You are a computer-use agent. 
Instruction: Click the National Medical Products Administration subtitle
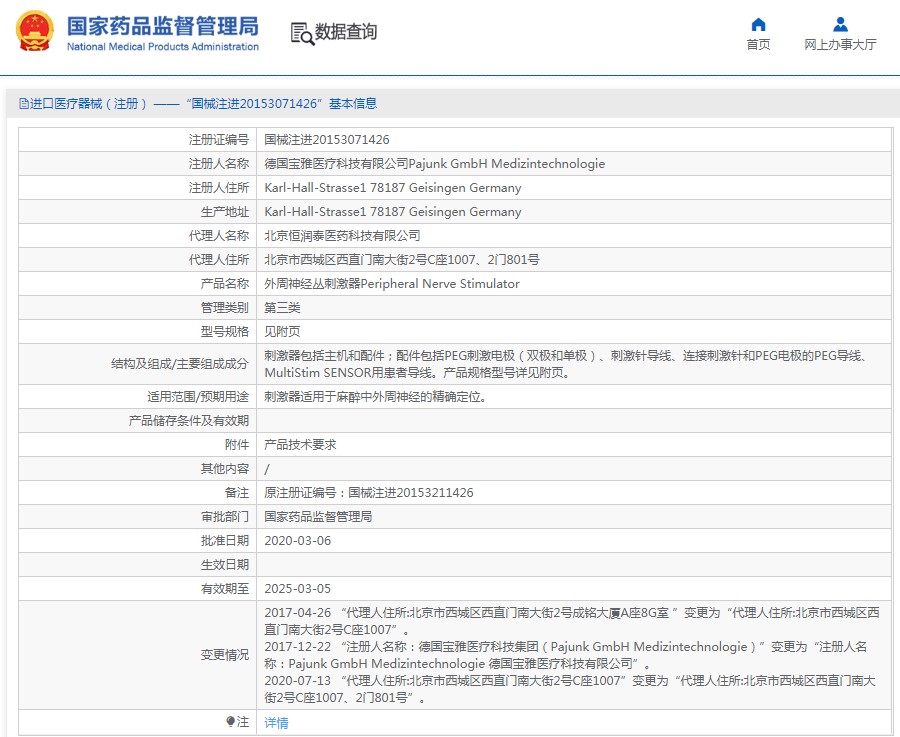[162, 47]
